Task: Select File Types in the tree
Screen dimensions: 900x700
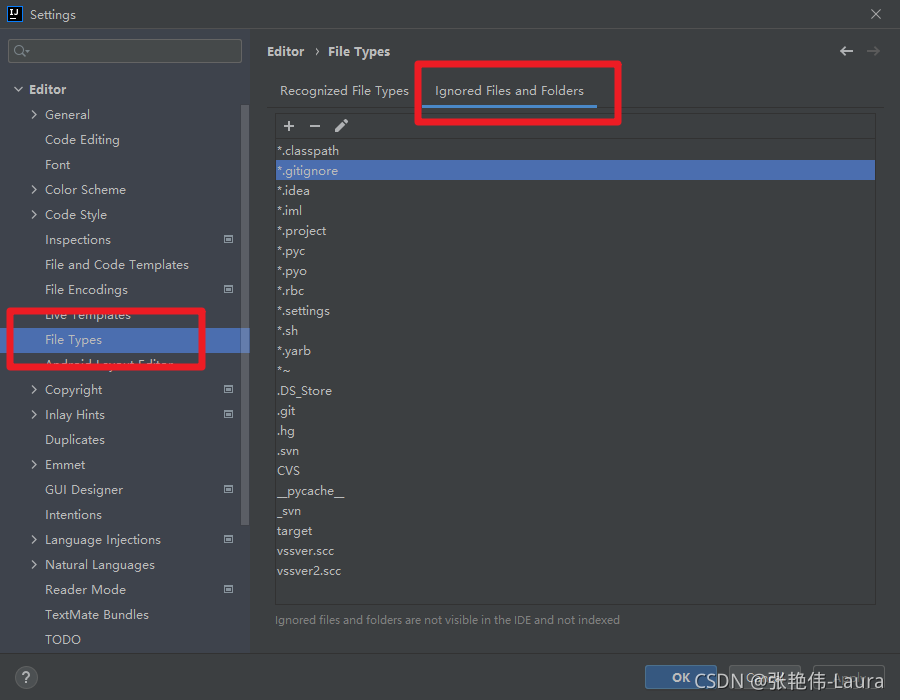Action: 125,340
